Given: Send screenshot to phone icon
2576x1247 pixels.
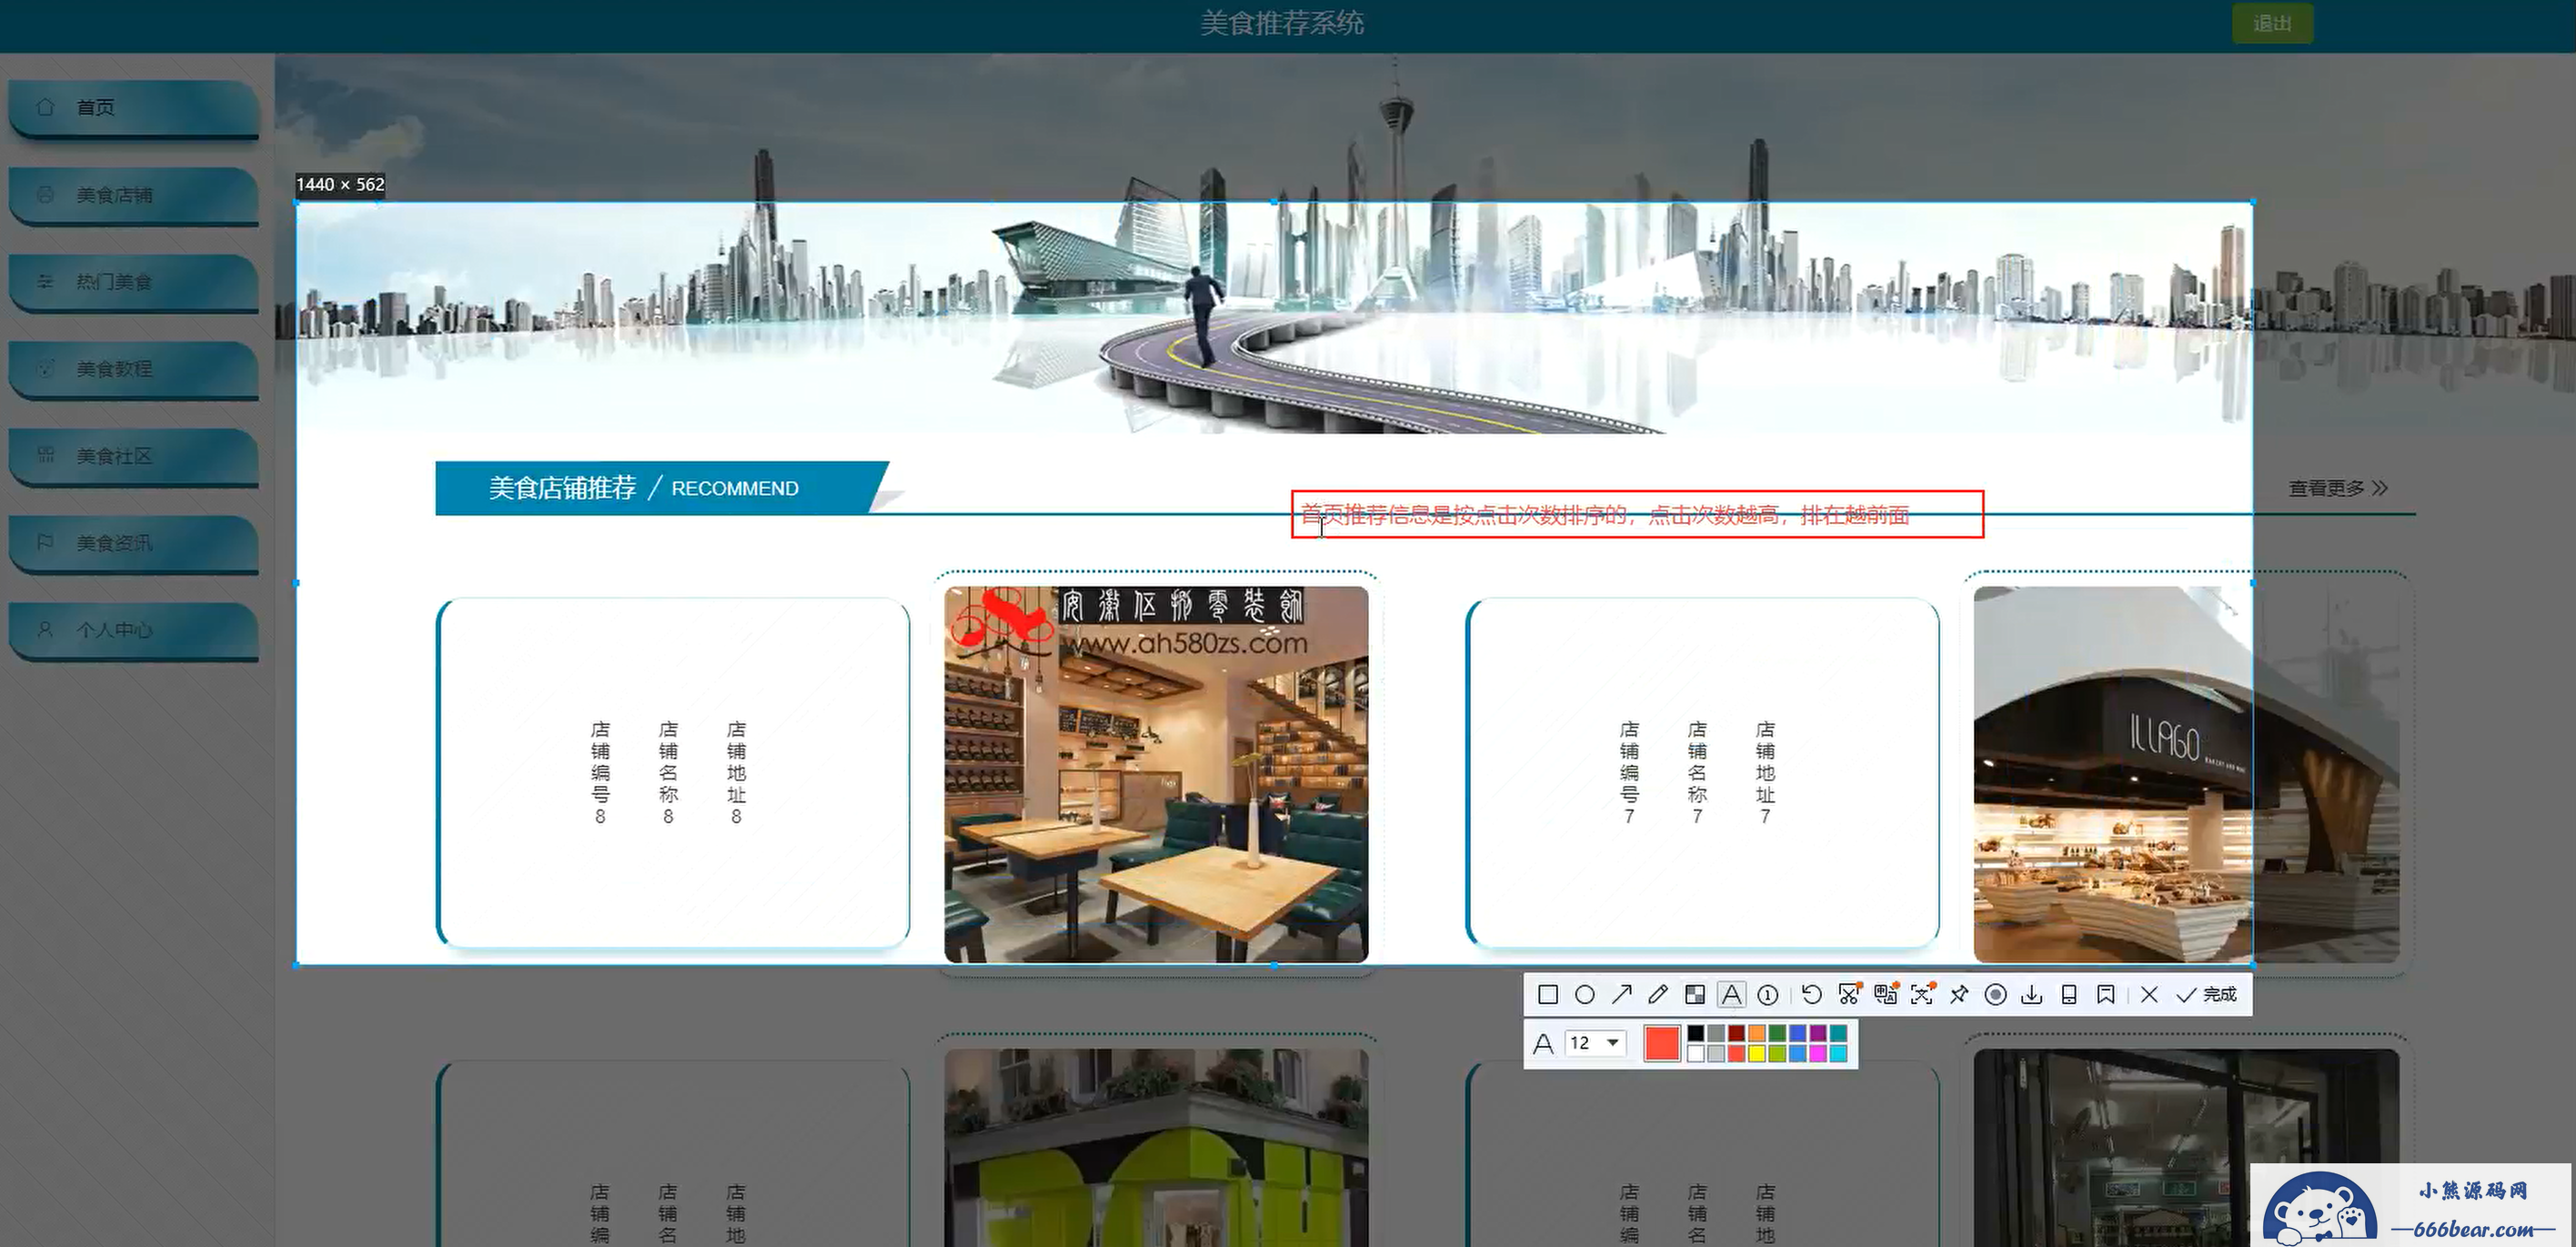Looking at the screenshot, I should (2069, 995).
